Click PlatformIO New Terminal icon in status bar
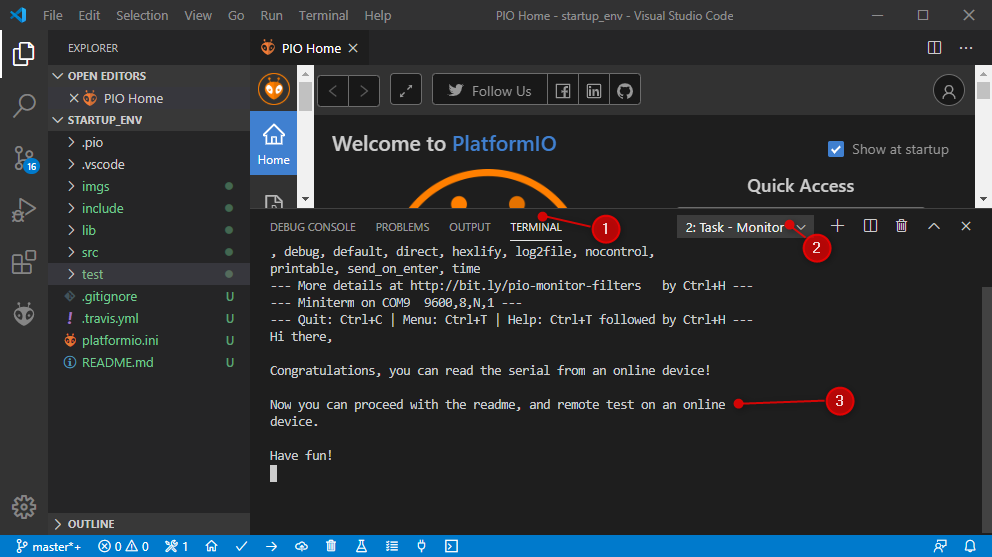This screenshot has height=557, width=992. pyautogui.click(x=451, y=546)
